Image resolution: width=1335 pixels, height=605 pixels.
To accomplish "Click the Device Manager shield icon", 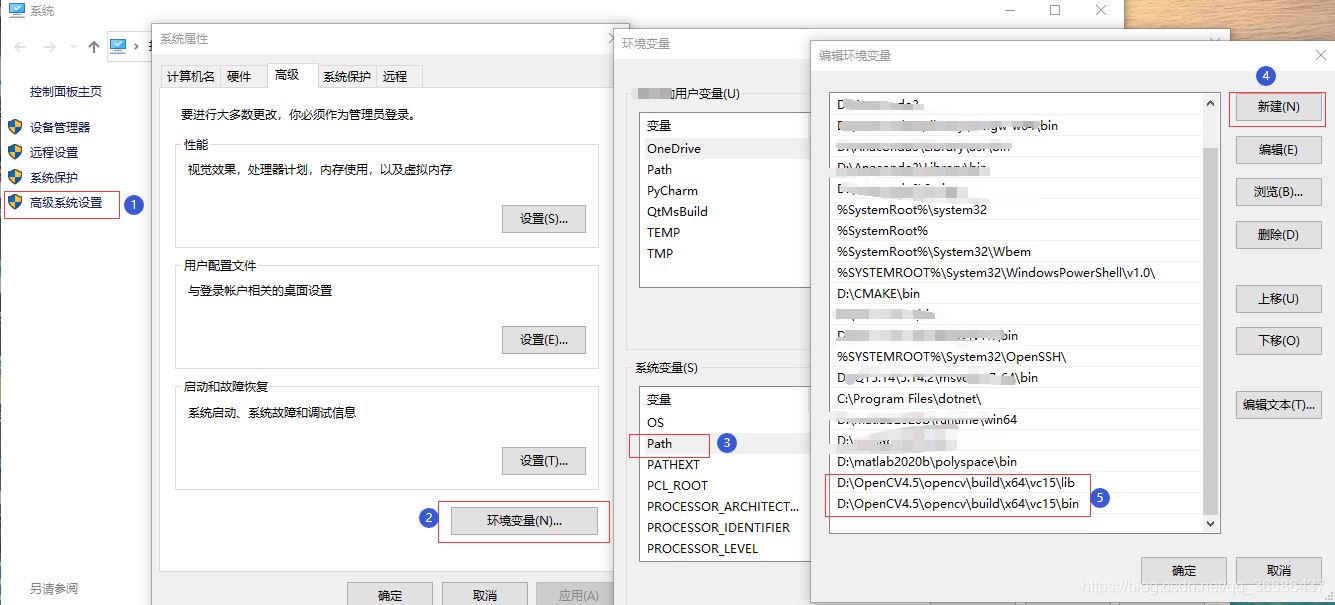I will point(14,127).
